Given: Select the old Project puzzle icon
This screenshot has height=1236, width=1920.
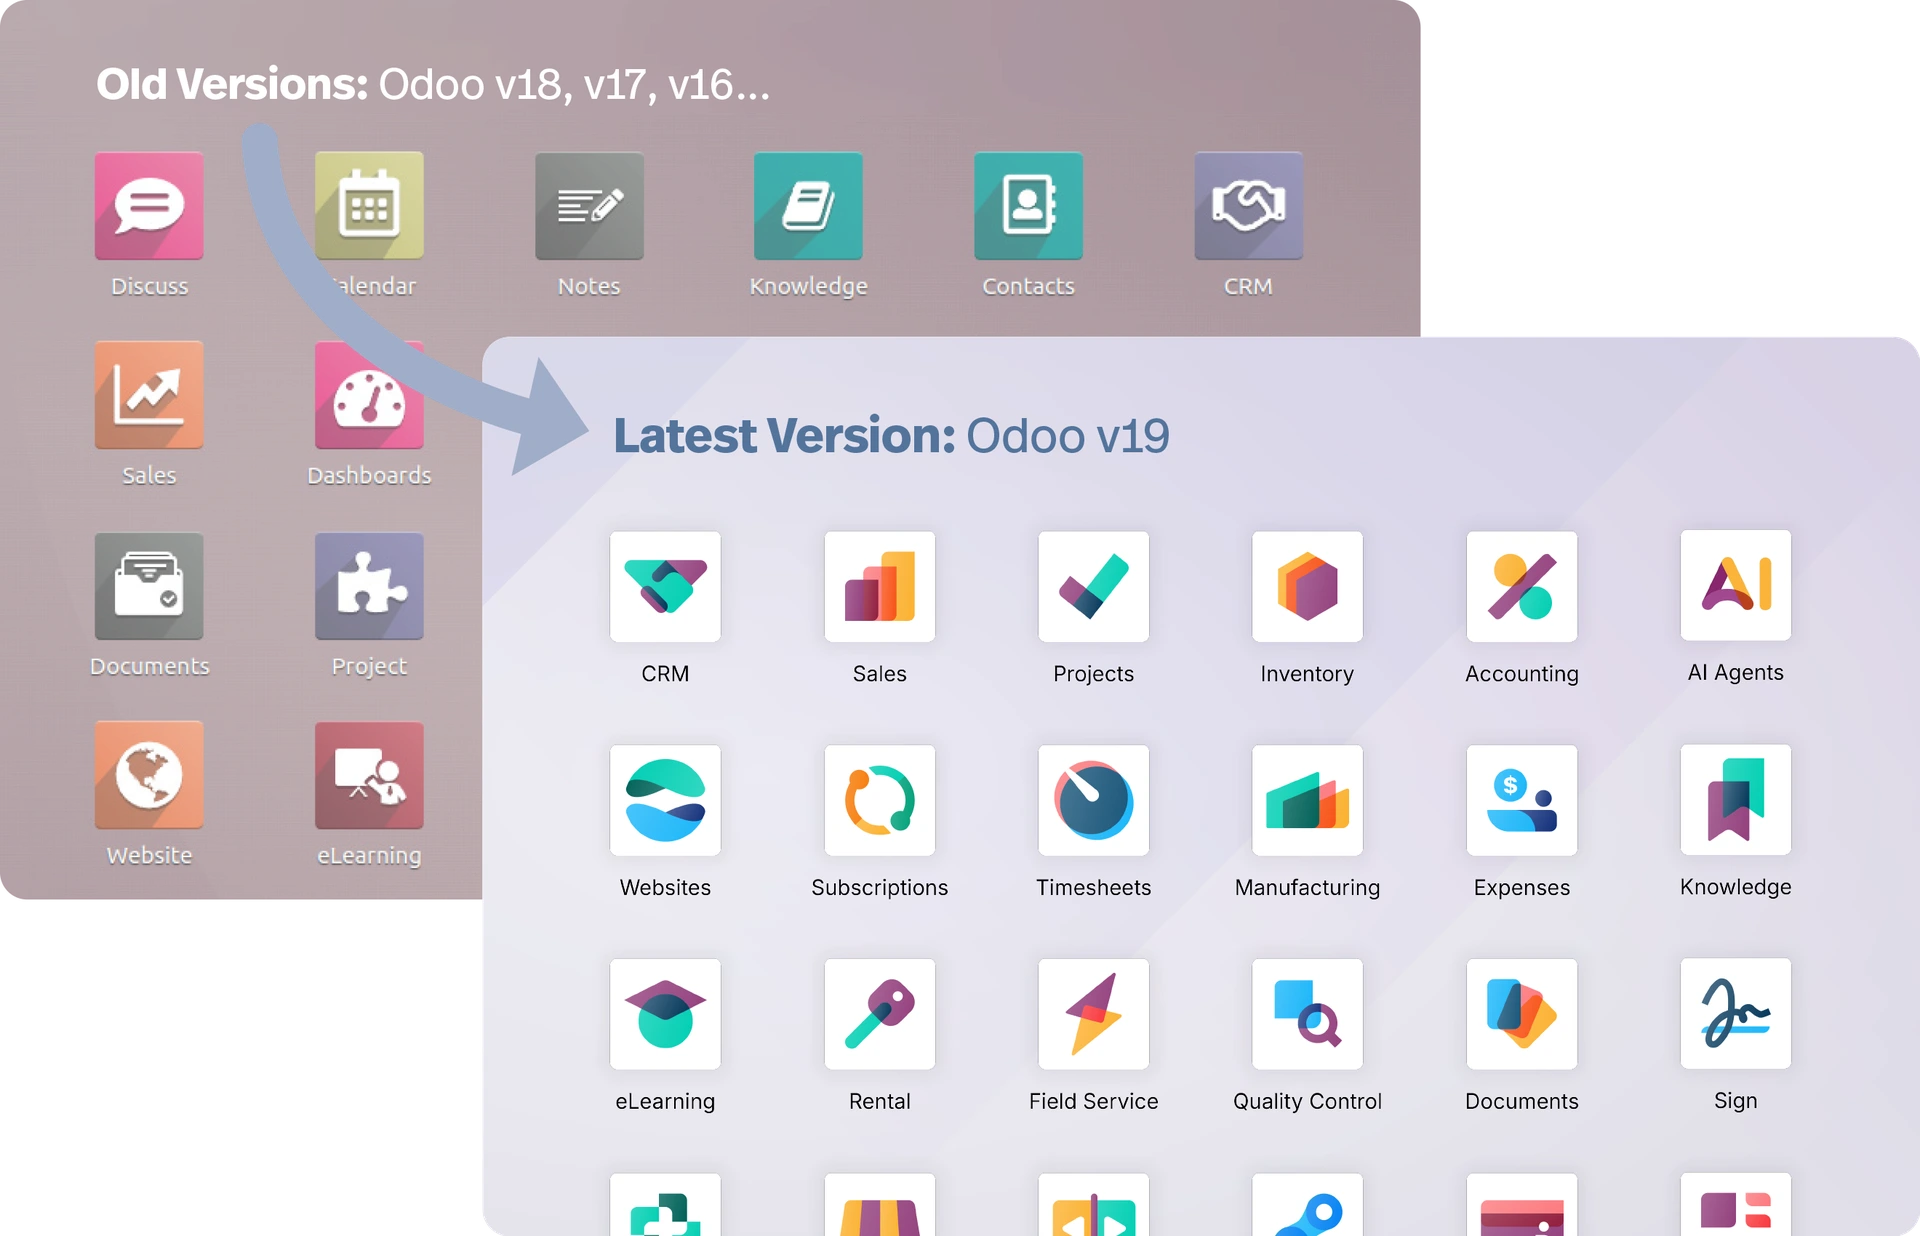Looking at the screenshot, I should click(x=369, y=586).
